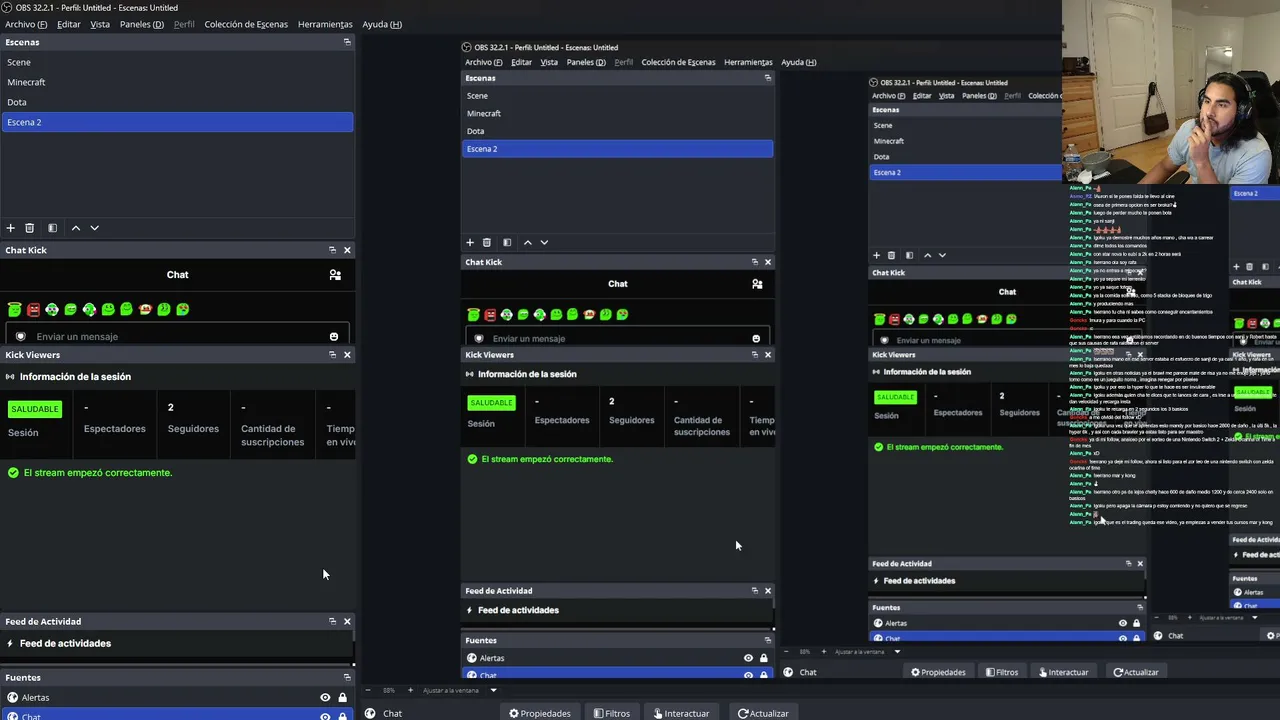Click shield icon in main chat message box
Screen dimensions: 1280x720
20,336
